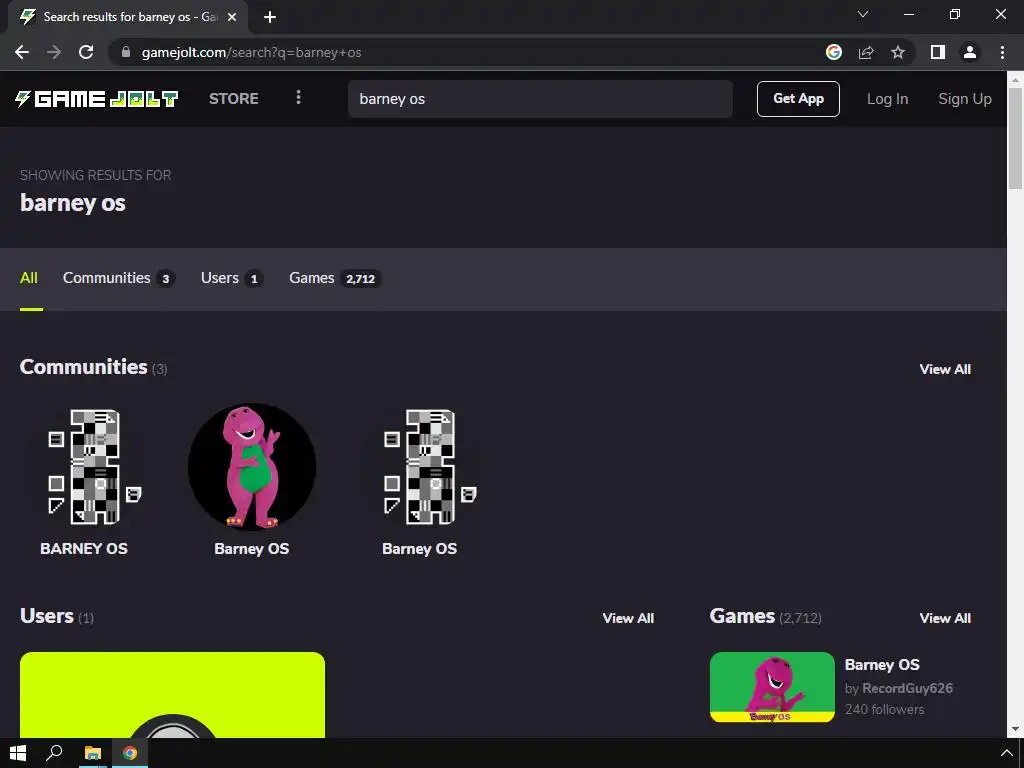
Task: View All games
Action: pos(945,618)
